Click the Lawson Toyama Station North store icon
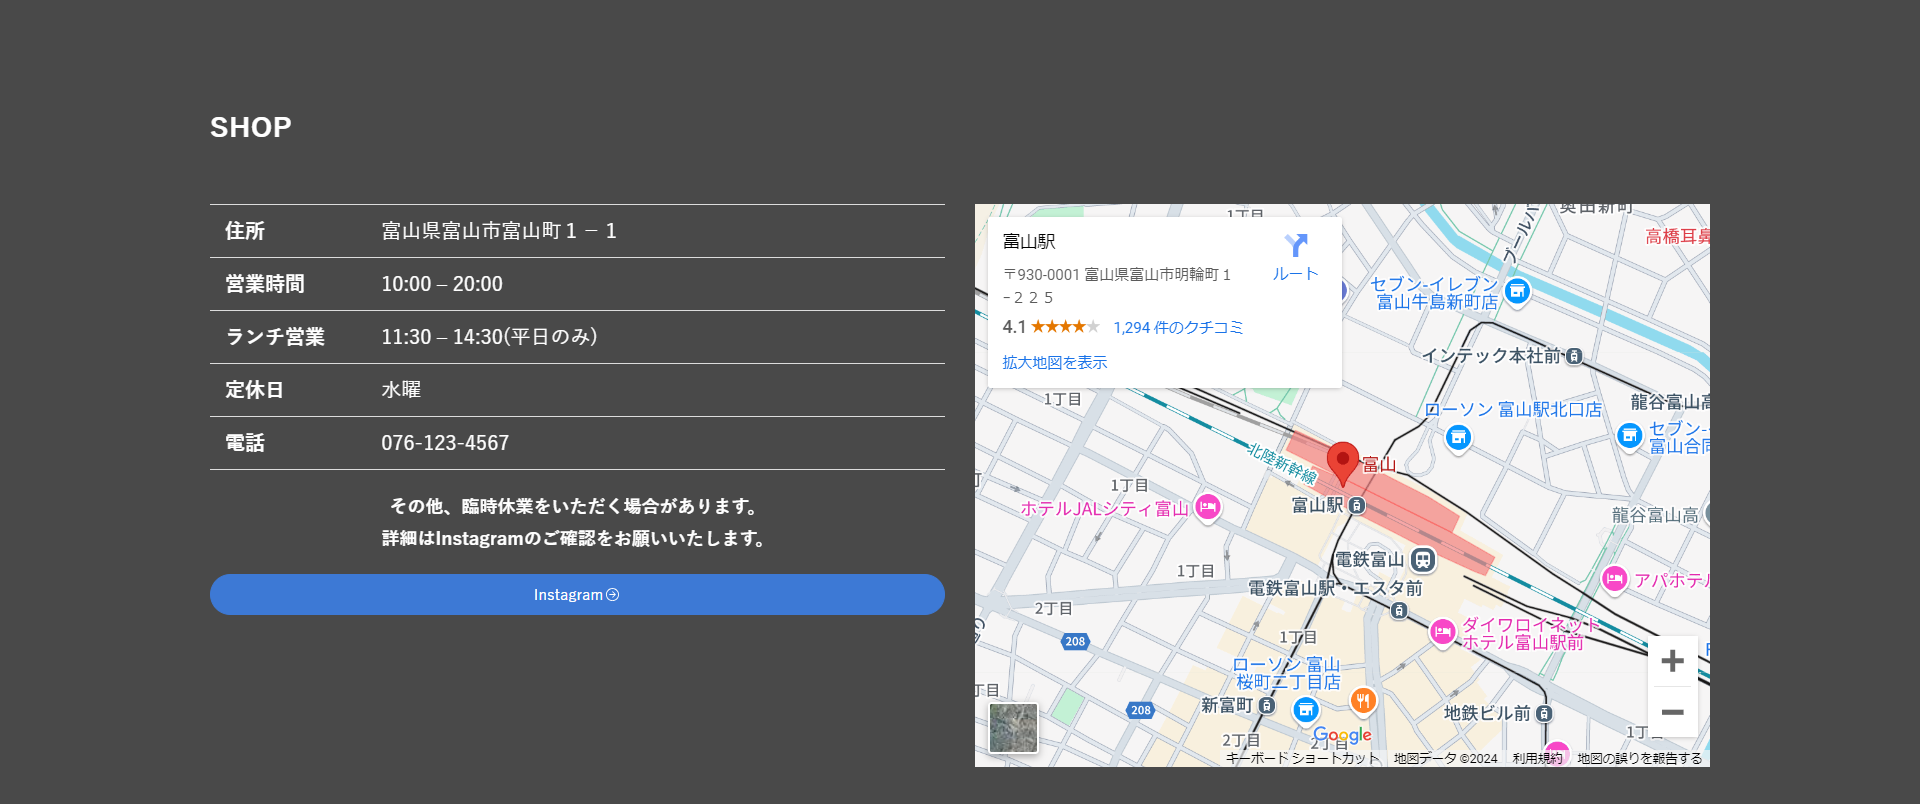This screenshot has height=804, width=1920. pos(1458,437)
